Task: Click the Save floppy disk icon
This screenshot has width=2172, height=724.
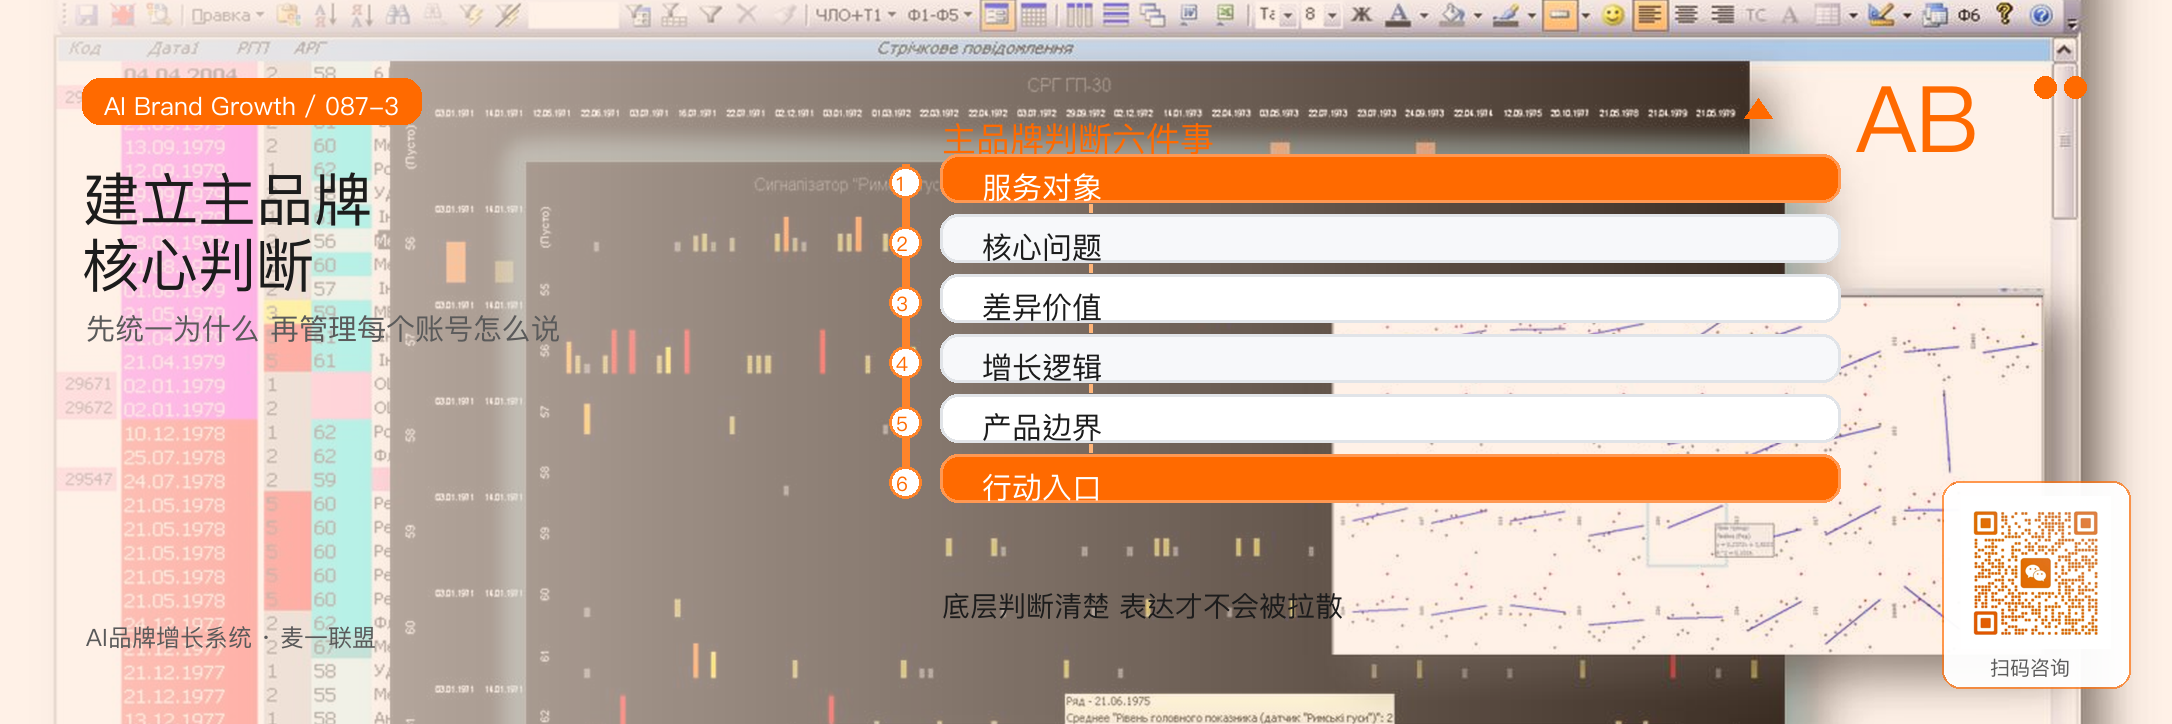Action: 87,14
